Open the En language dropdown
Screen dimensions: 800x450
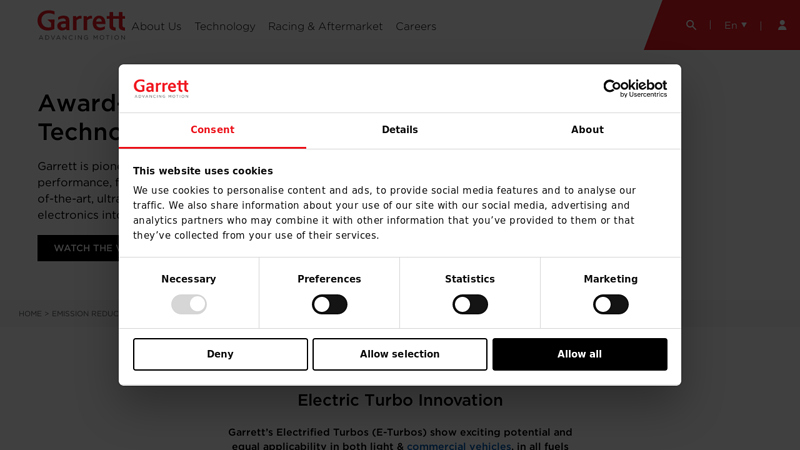pos(735,25)
